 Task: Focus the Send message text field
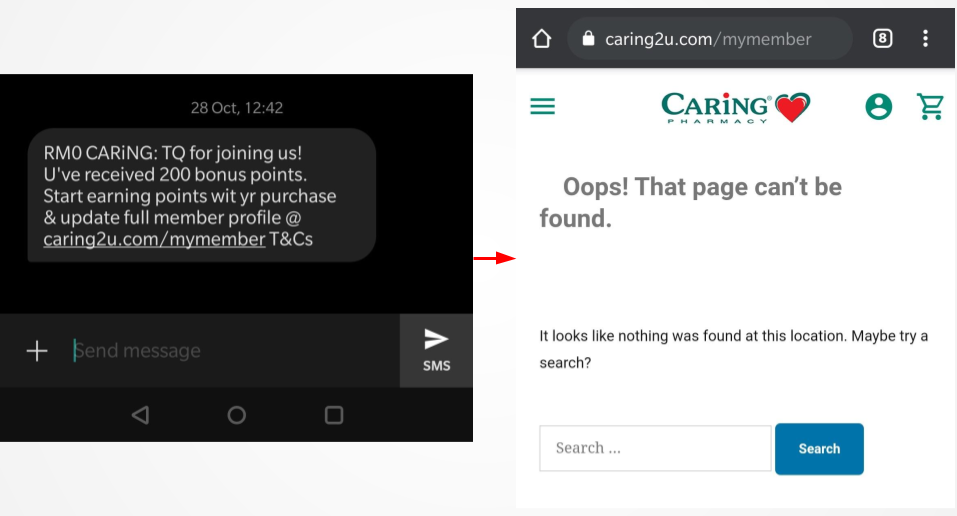[x=235, y=351]
